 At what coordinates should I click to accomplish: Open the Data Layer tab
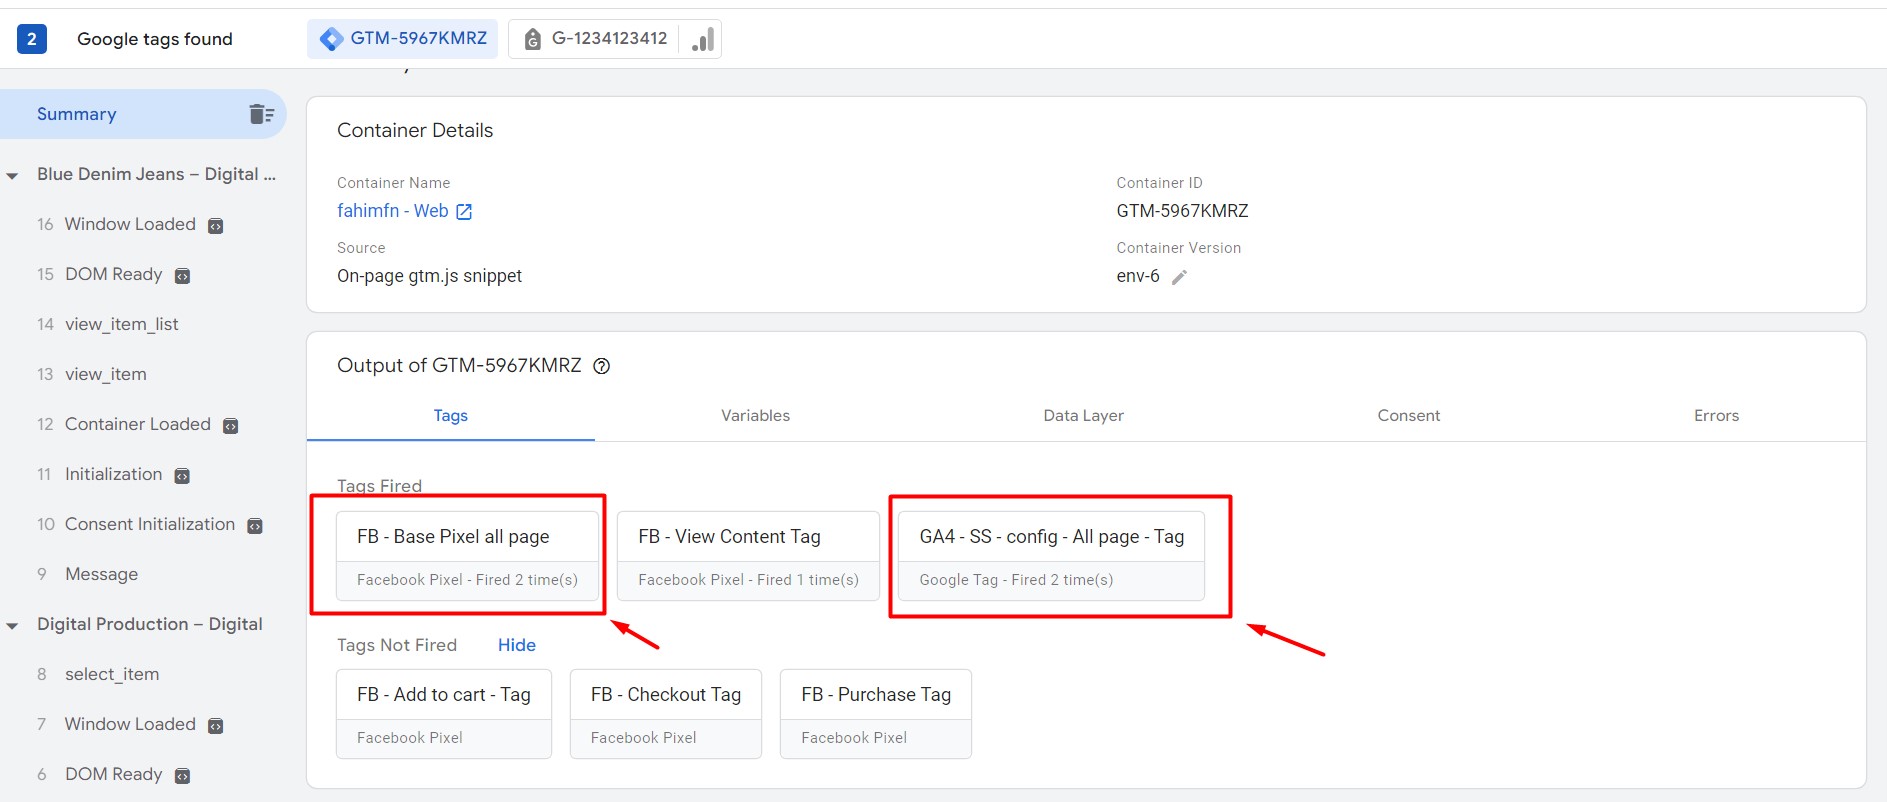pos(1084,416)
